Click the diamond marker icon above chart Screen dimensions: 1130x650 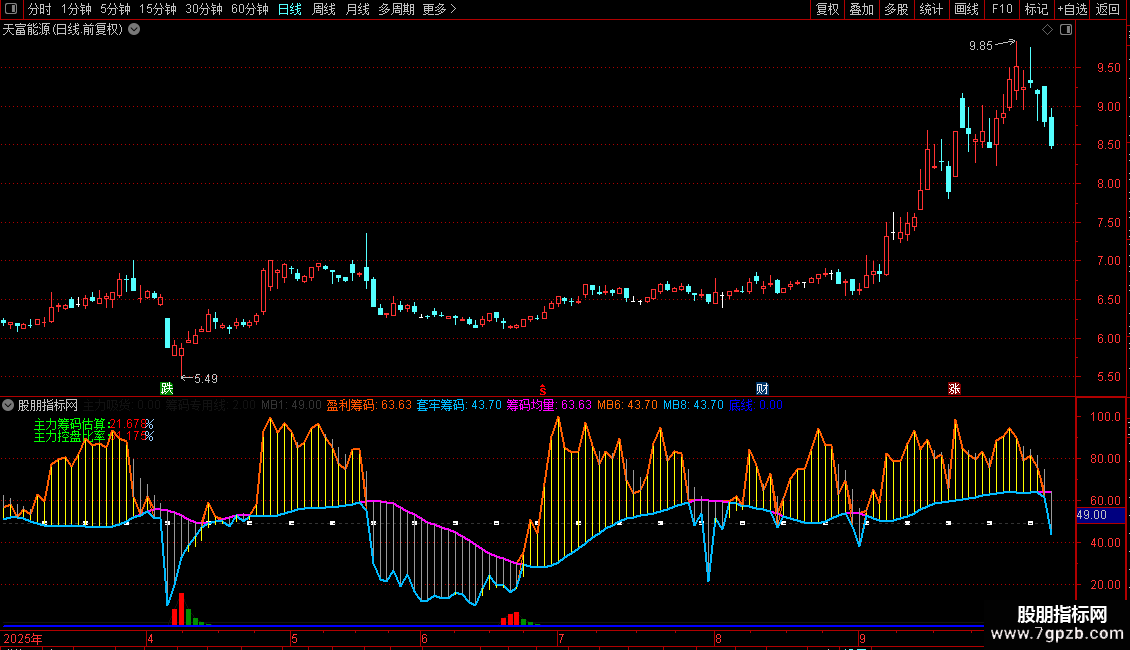click(x=1047, y=30)
